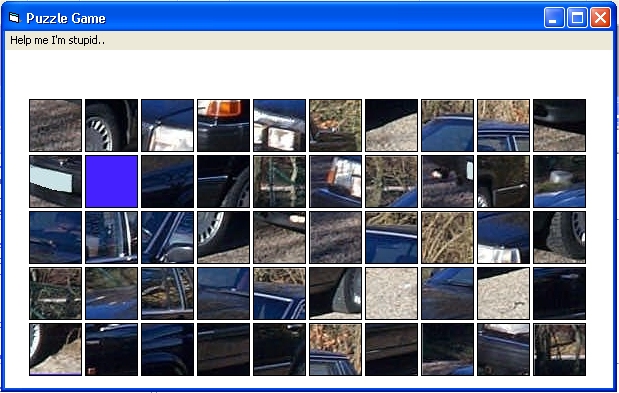Select the side mirror tile in fourth row
Viewport: 619px width, 393px height.
(x=336, y=294)
